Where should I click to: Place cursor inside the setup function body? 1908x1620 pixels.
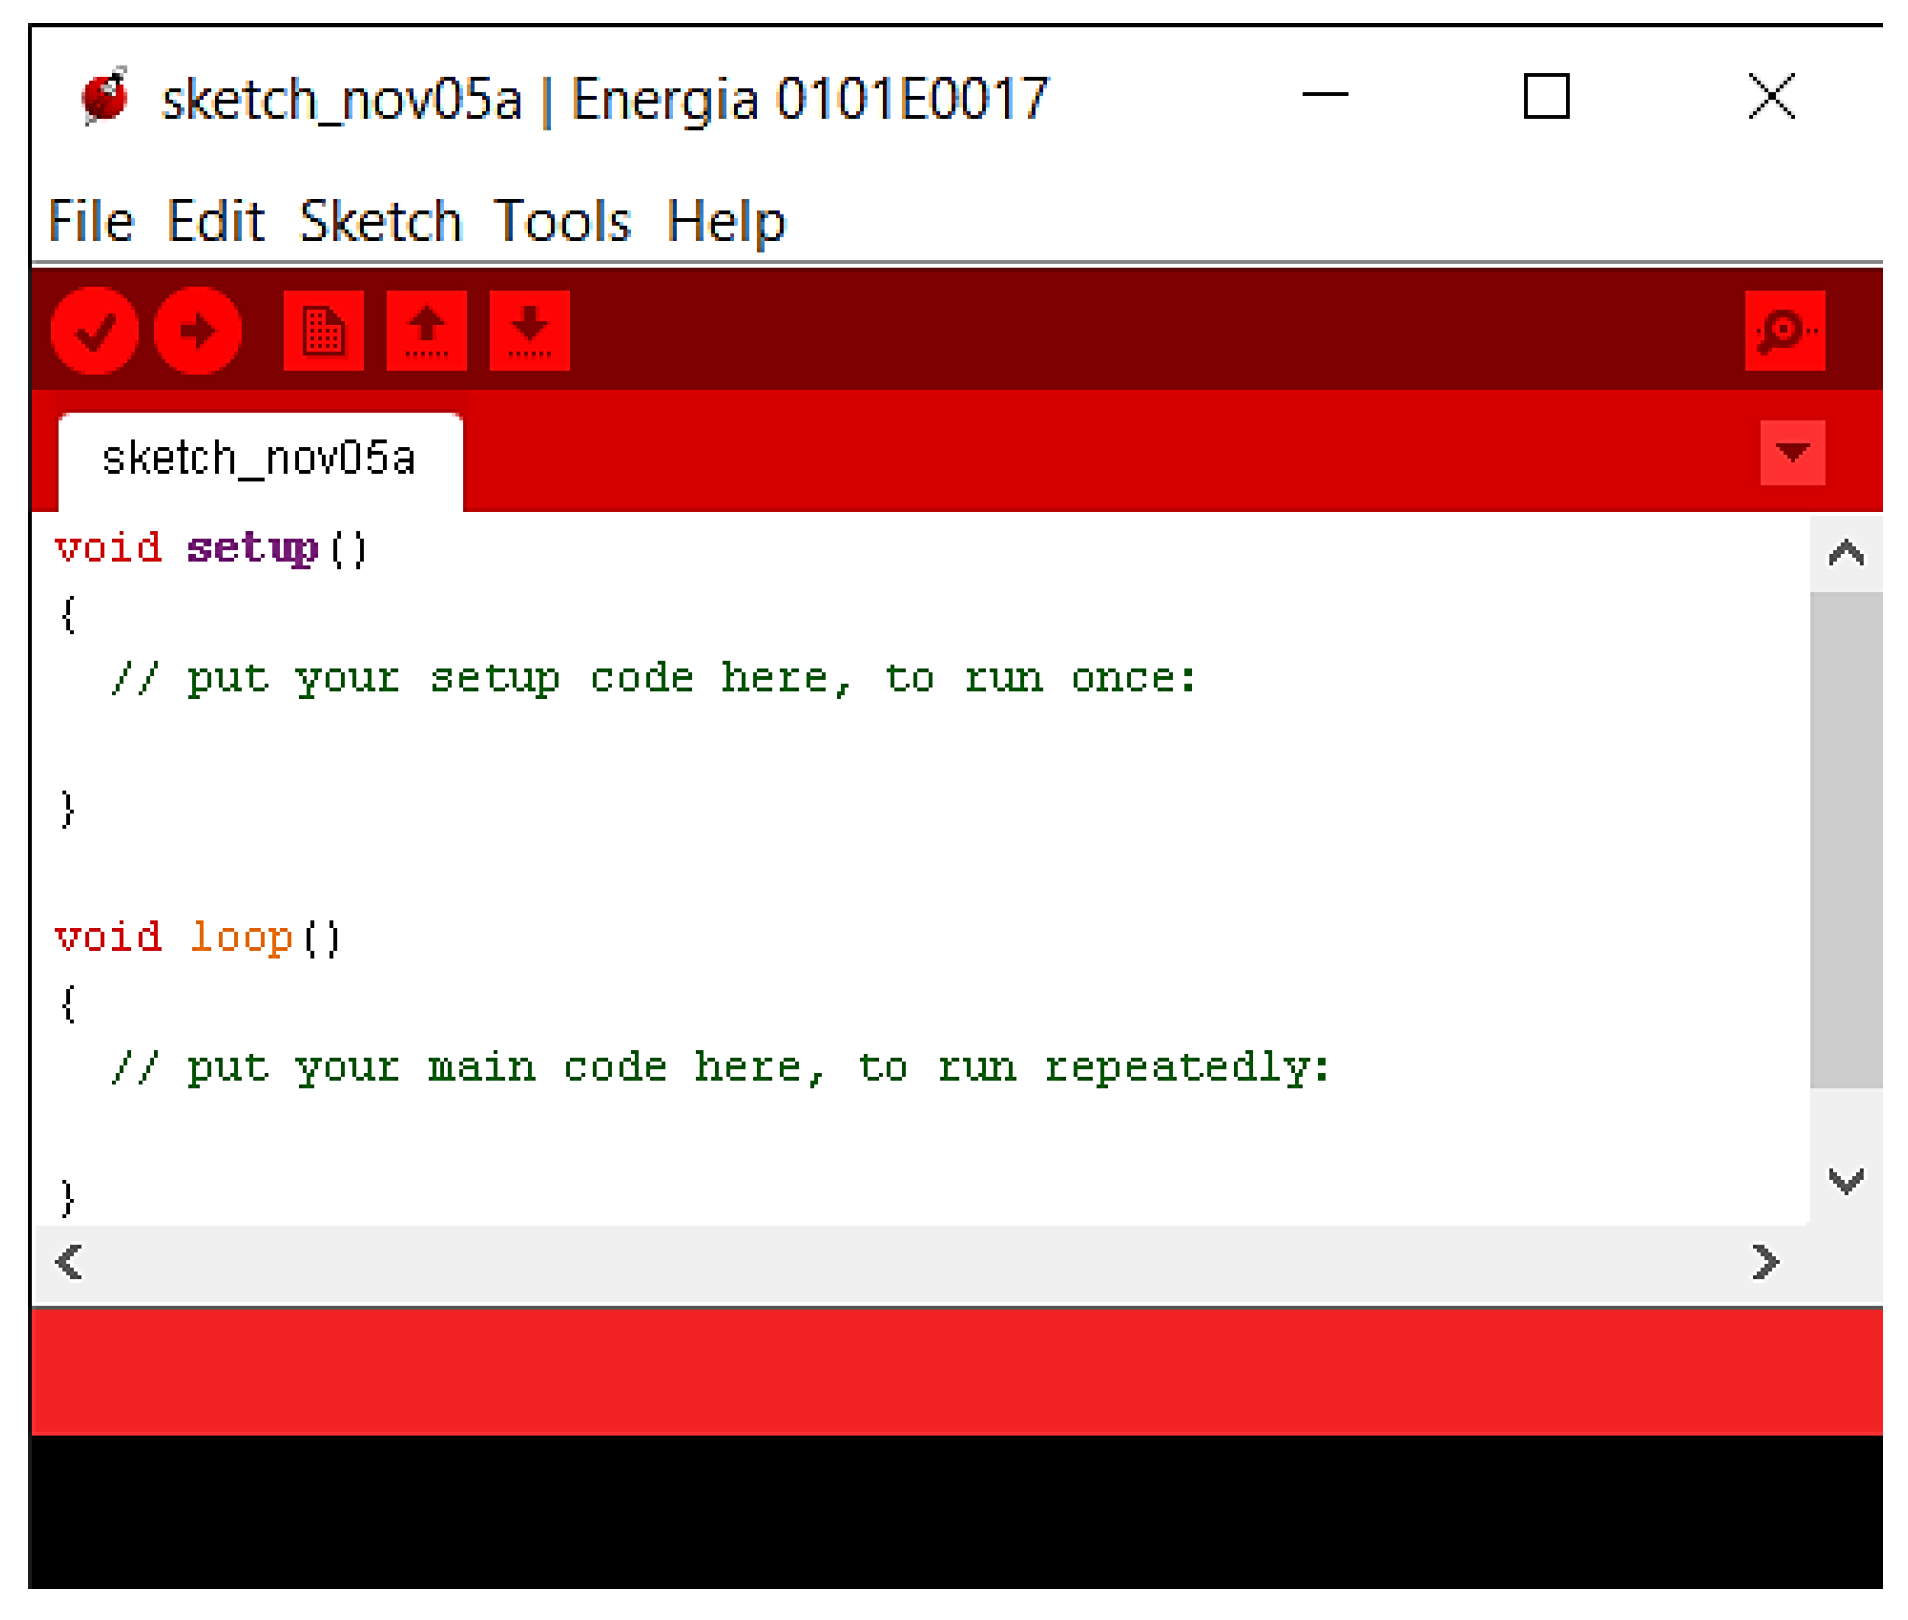650,678
